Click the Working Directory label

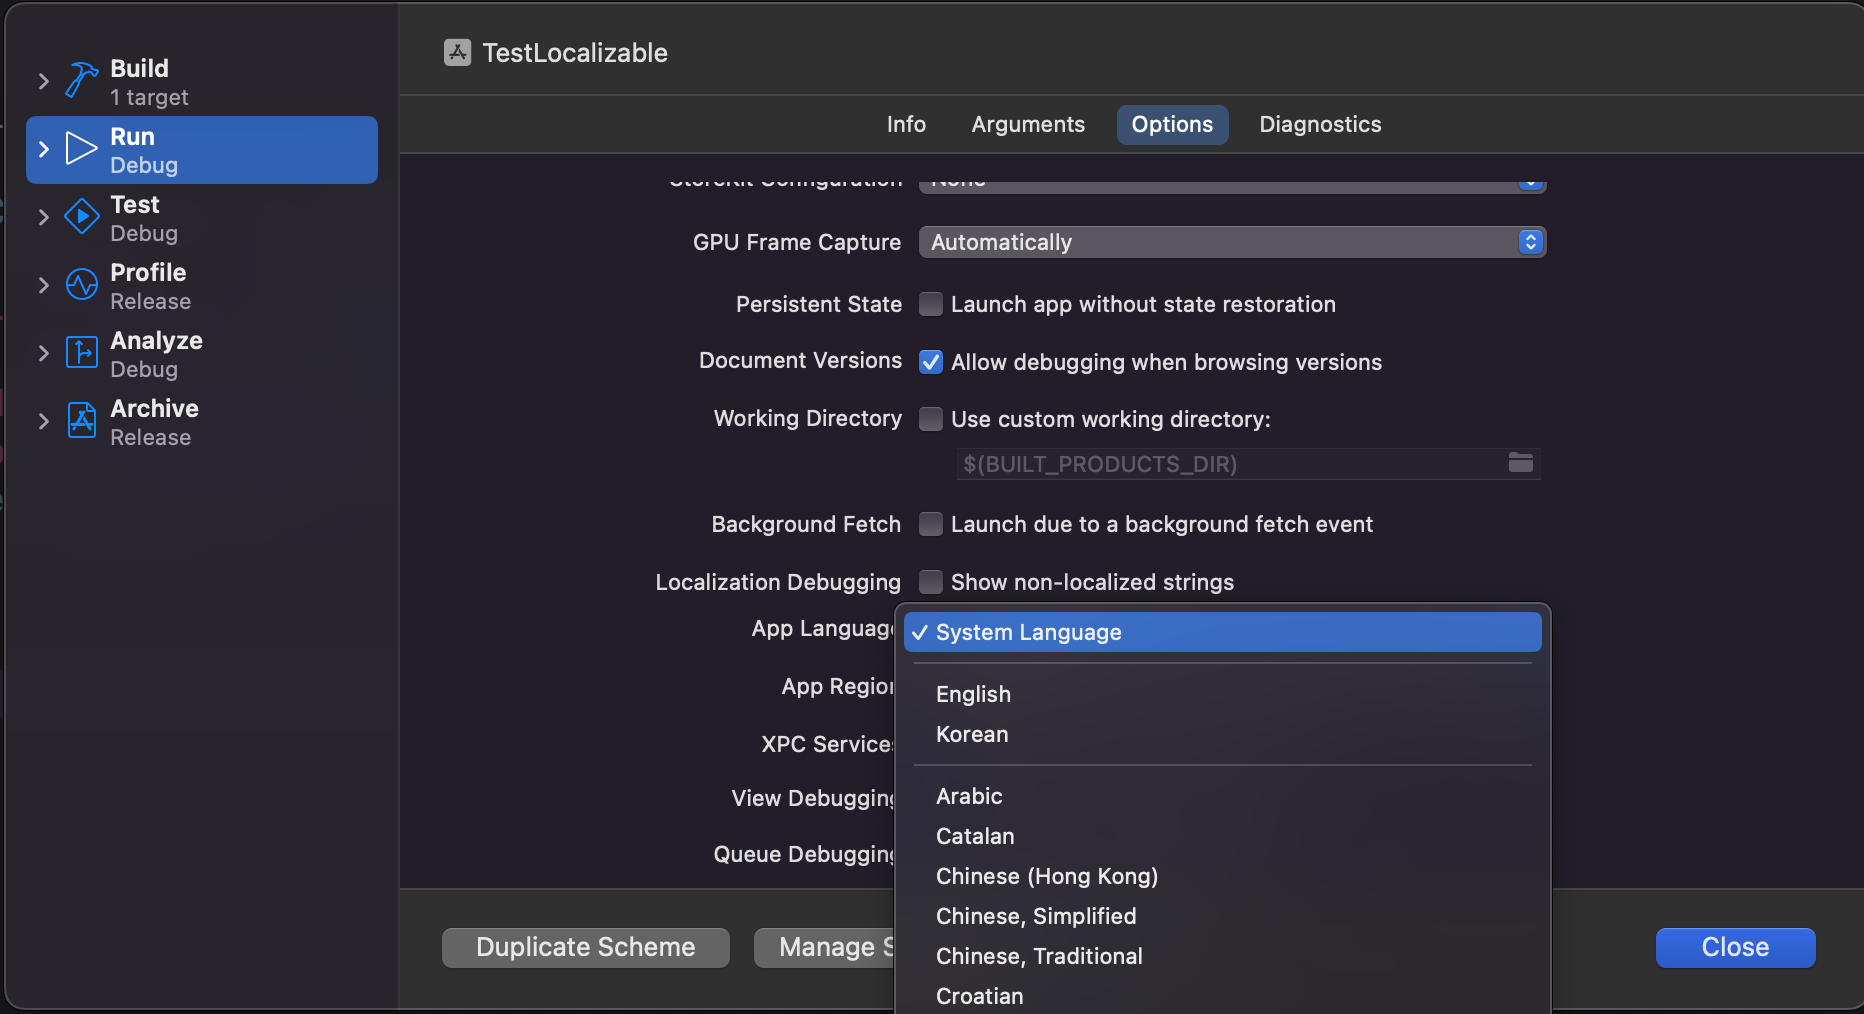[x=808, y=418]
